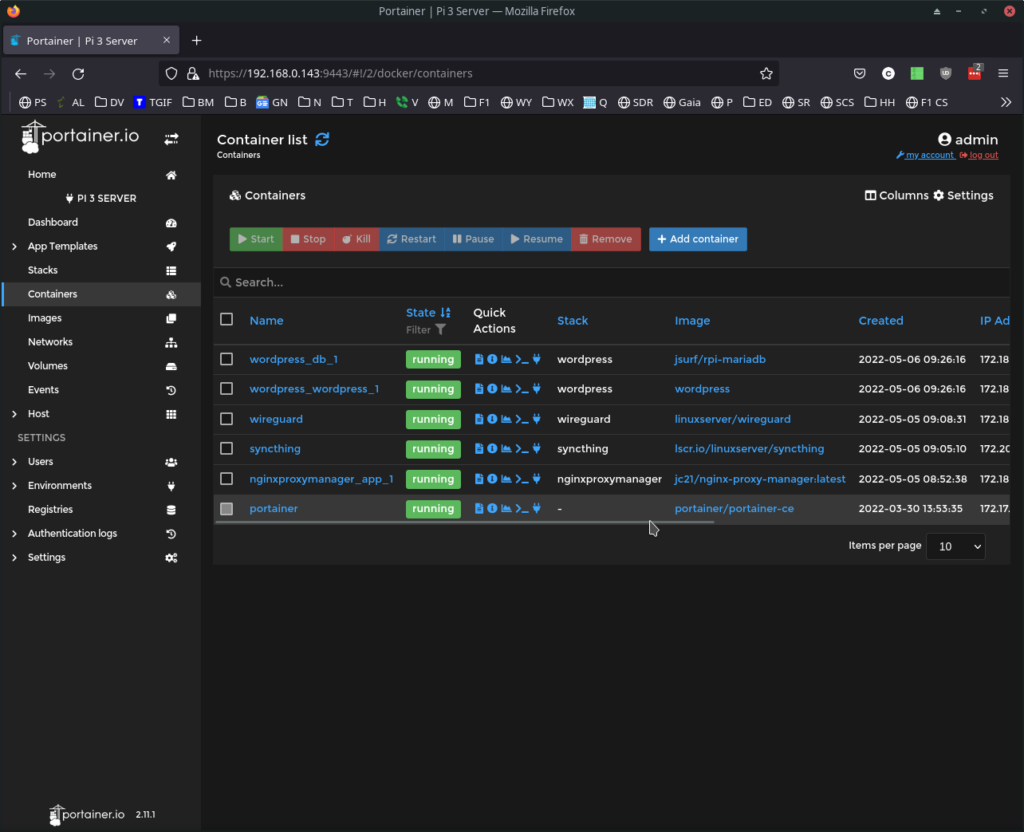Open the Columns selector
The width and height of the screenshot is (1024, 832).
tap(897, 195)
